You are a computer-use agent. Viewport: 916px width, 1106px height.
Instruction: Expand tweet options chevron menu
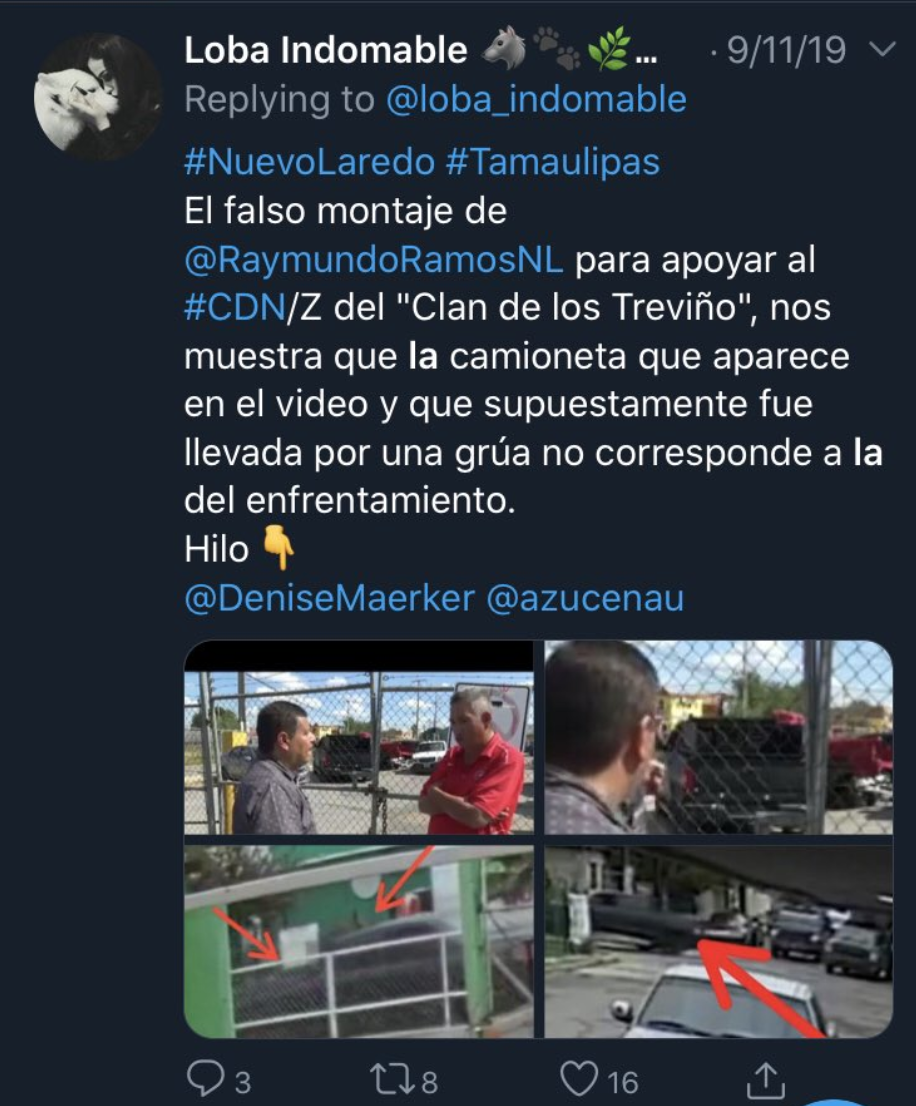click(x=882, y=49)
